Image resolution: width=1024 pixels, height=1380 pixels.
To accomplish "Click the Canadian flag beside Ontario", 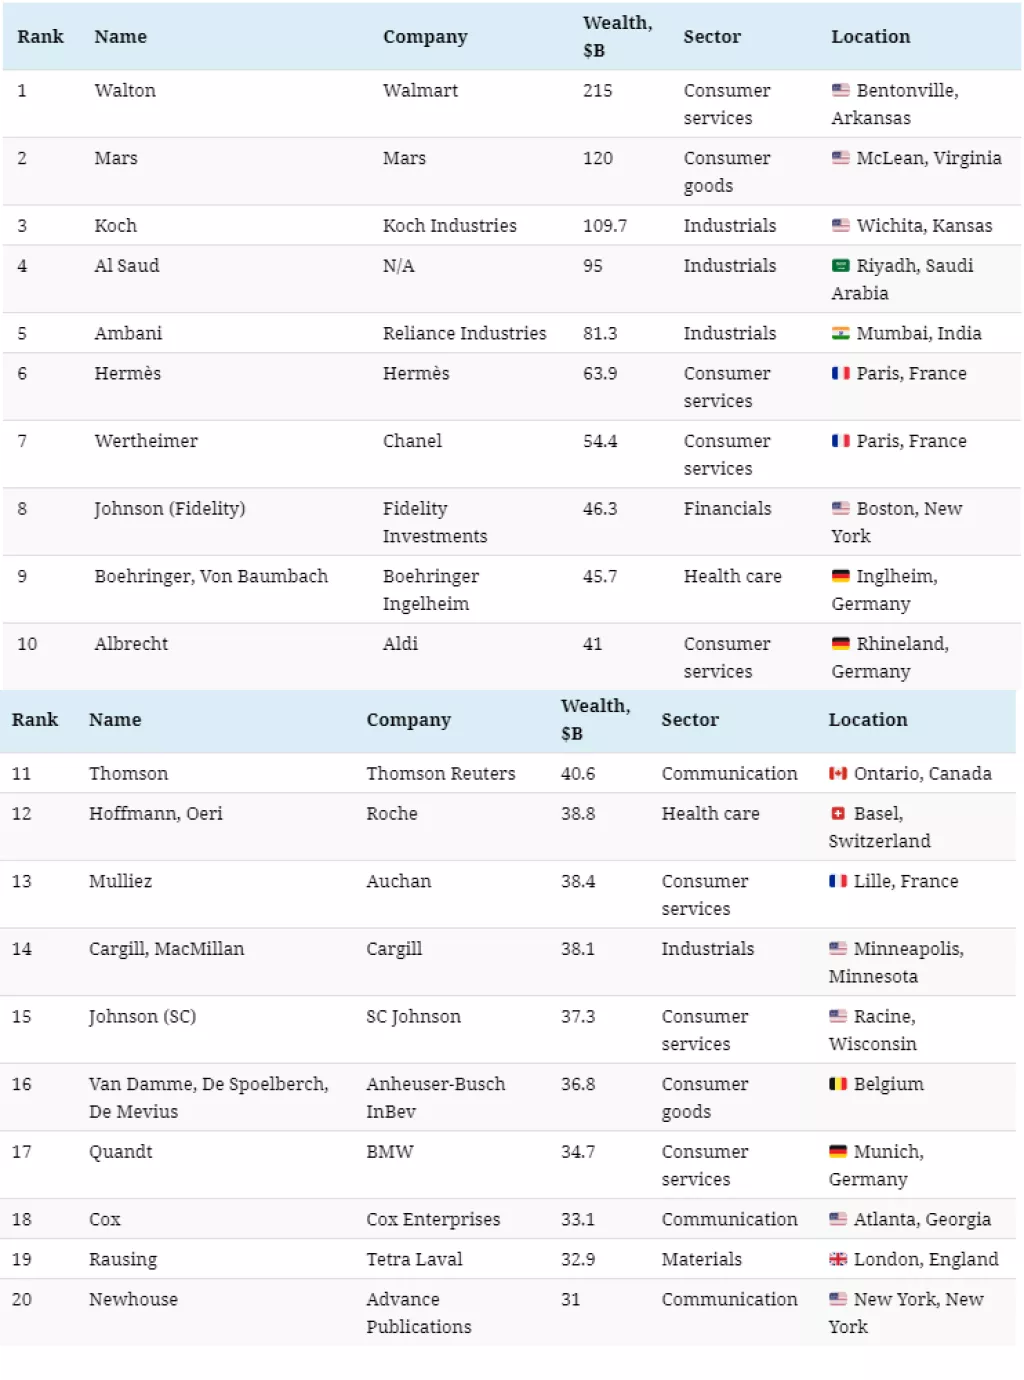I will [837, 774].
